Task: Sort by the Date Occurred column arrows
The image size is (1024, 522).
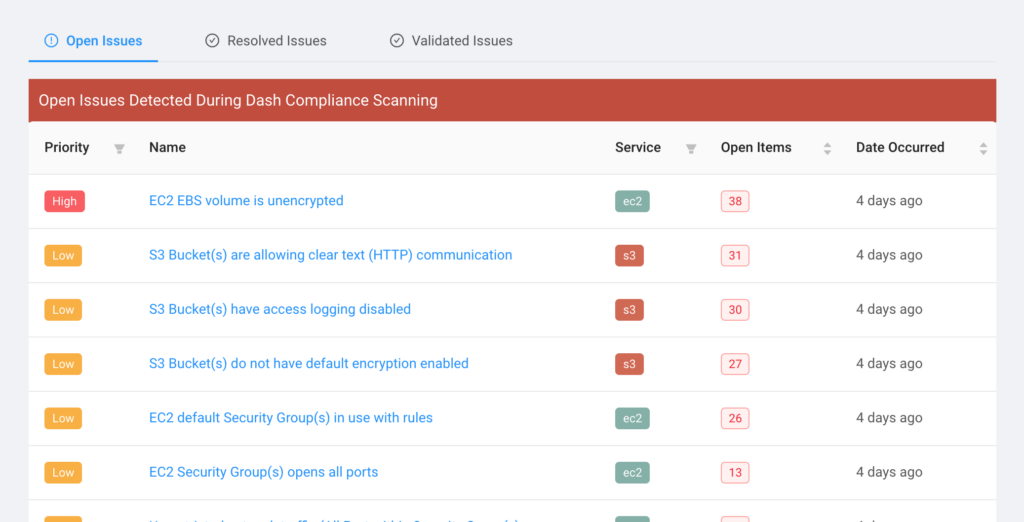Action: pyautogui.click(x=983, y=148)
